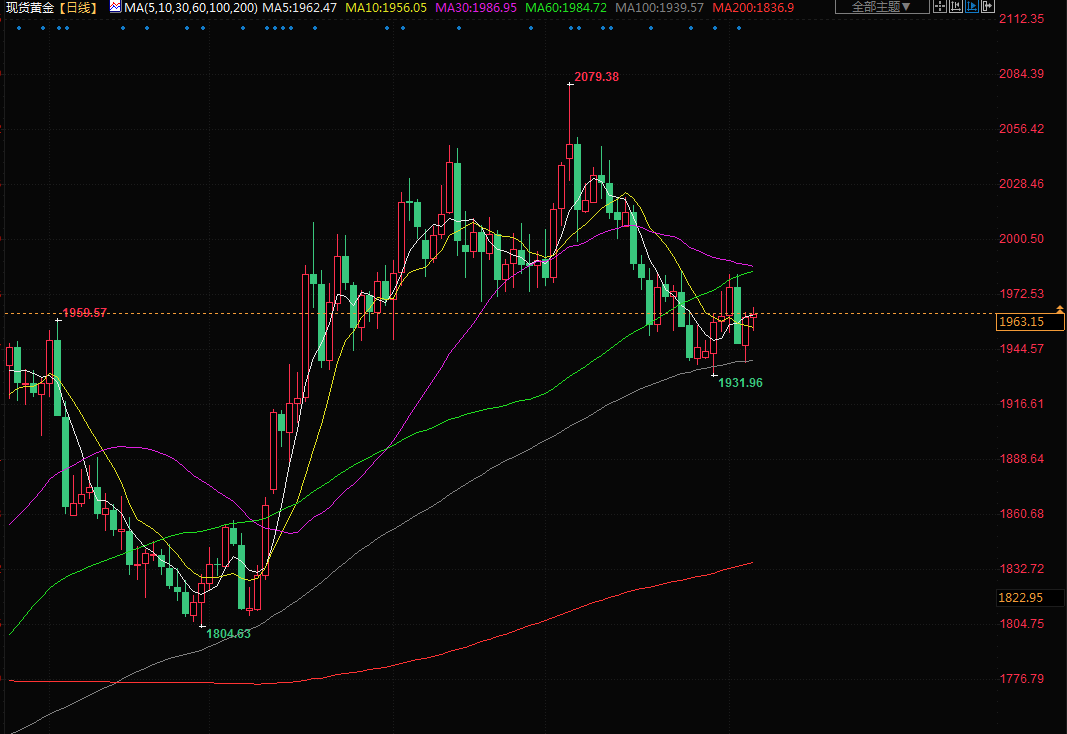Click the 现货黄金 instrument title
The height and width of the screenshot is (734, 1067).
(29, 7)
